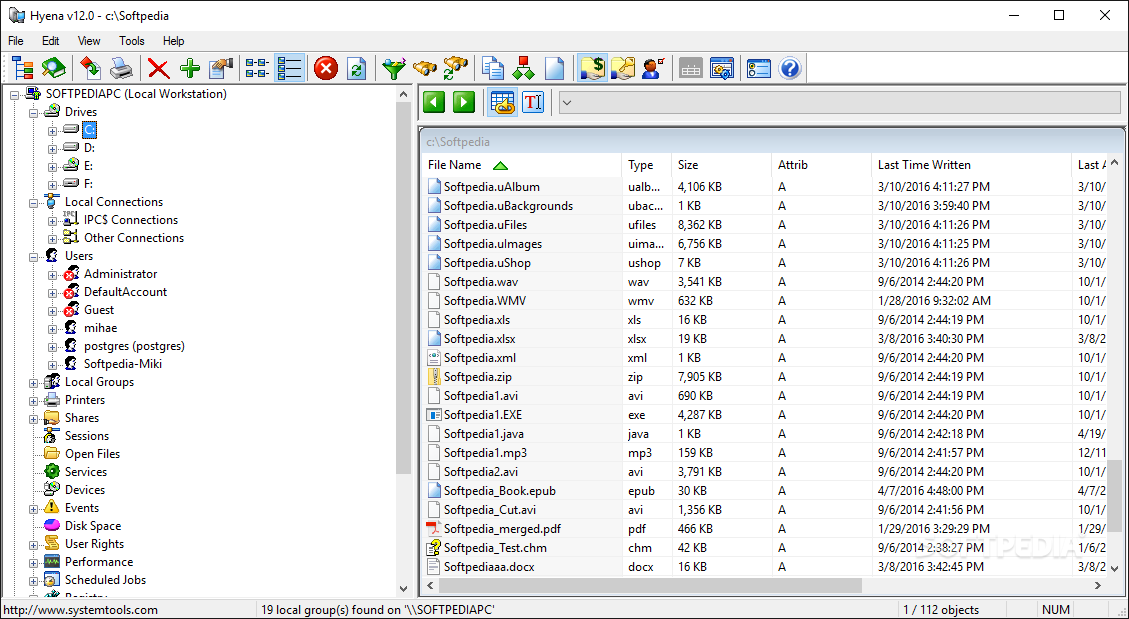This screenshot has height=619, width=1129.
Task: Expand the Scheduled Jobs node
Action: pyautogui.click(x=33, y=580)
